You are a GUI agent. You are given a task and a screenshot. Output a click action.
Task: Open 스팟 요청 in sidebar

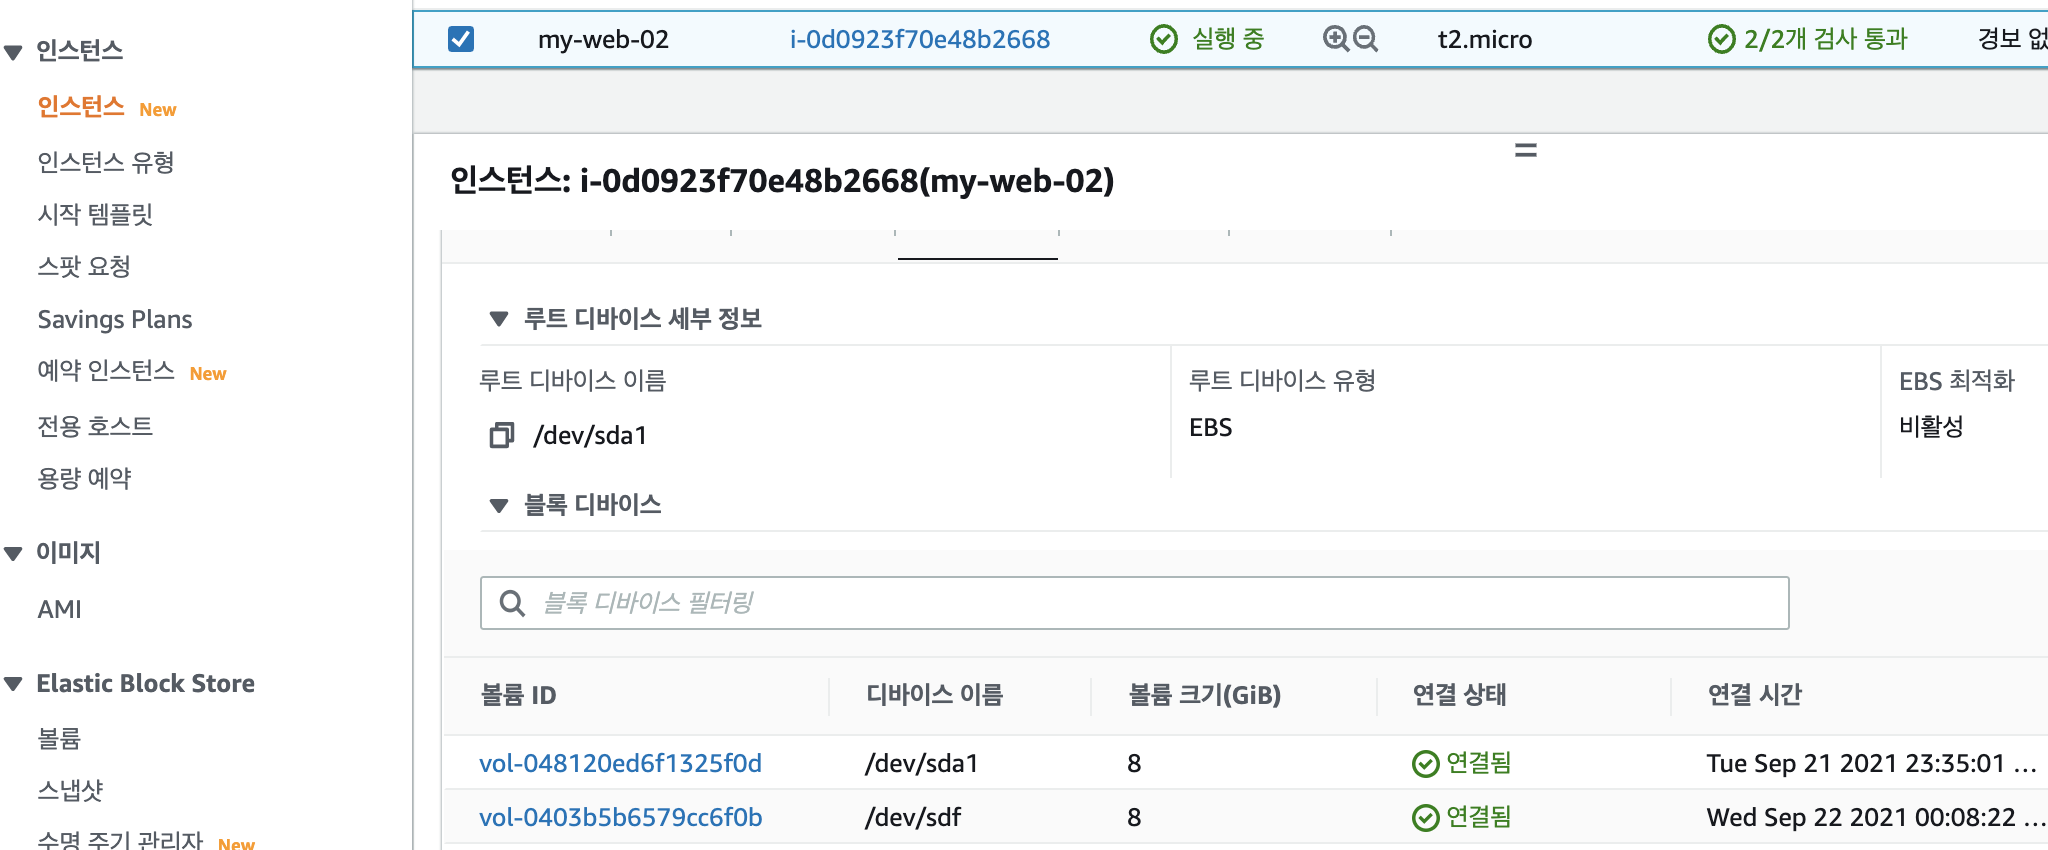tap(84, 266)
